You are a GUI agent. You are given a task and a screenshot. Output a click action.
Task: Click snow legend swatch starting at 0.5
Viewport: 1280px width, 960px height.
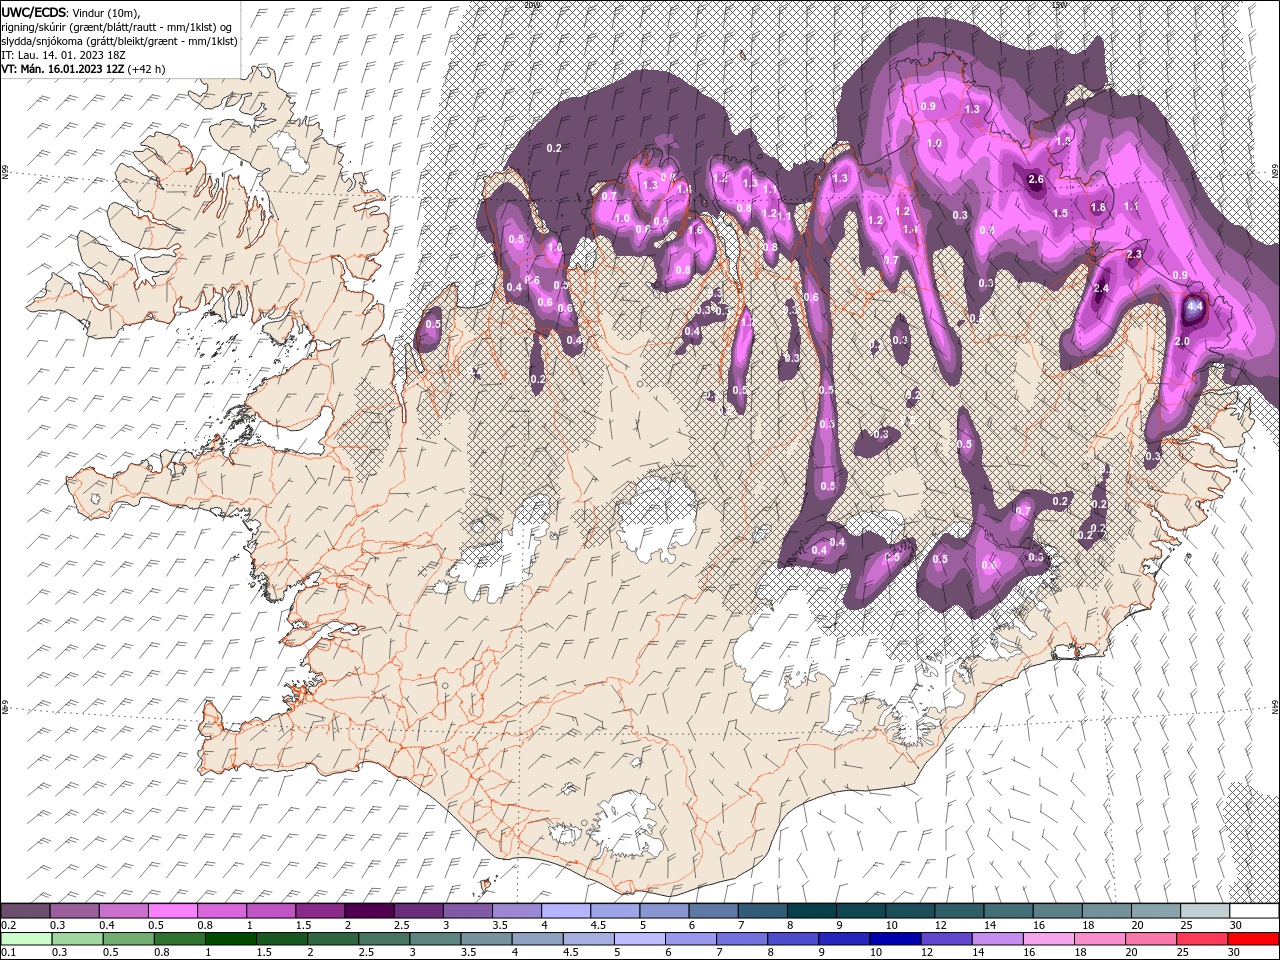(172, 911)
